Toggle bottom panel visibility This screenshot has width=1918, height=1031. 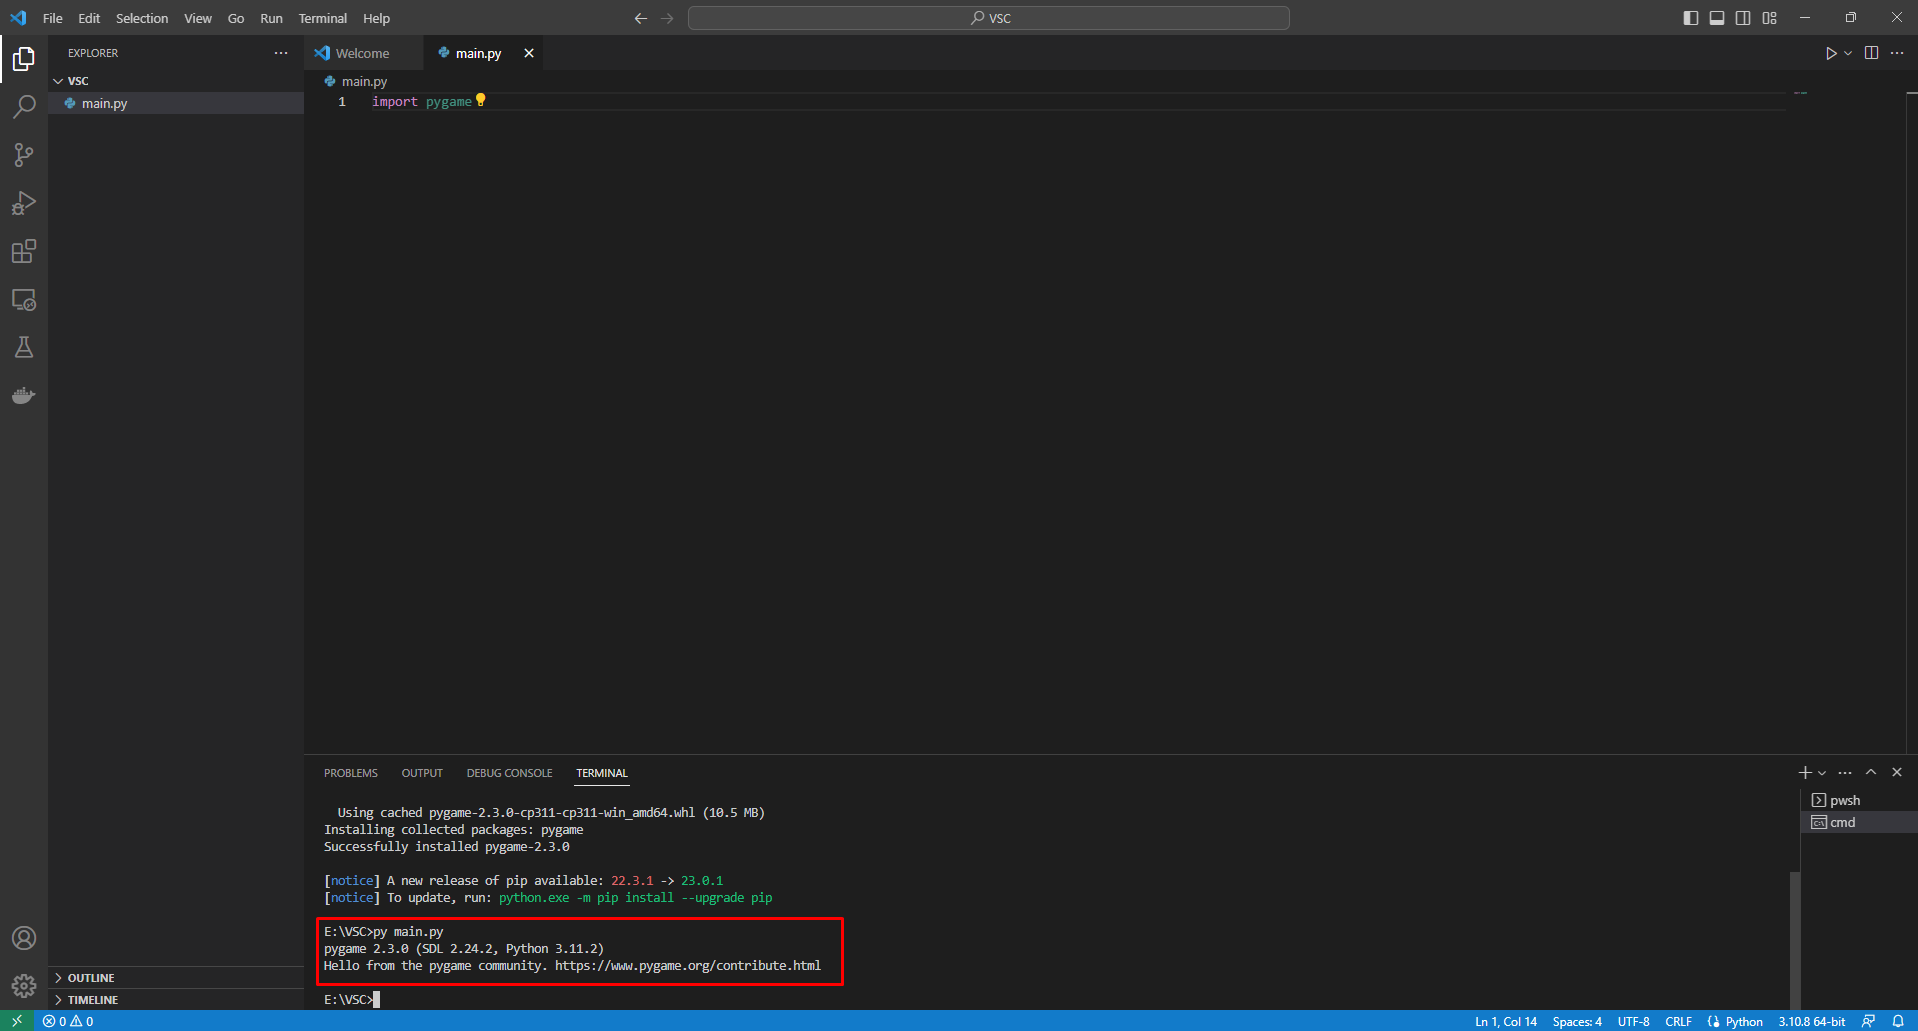pos(1717,18)
